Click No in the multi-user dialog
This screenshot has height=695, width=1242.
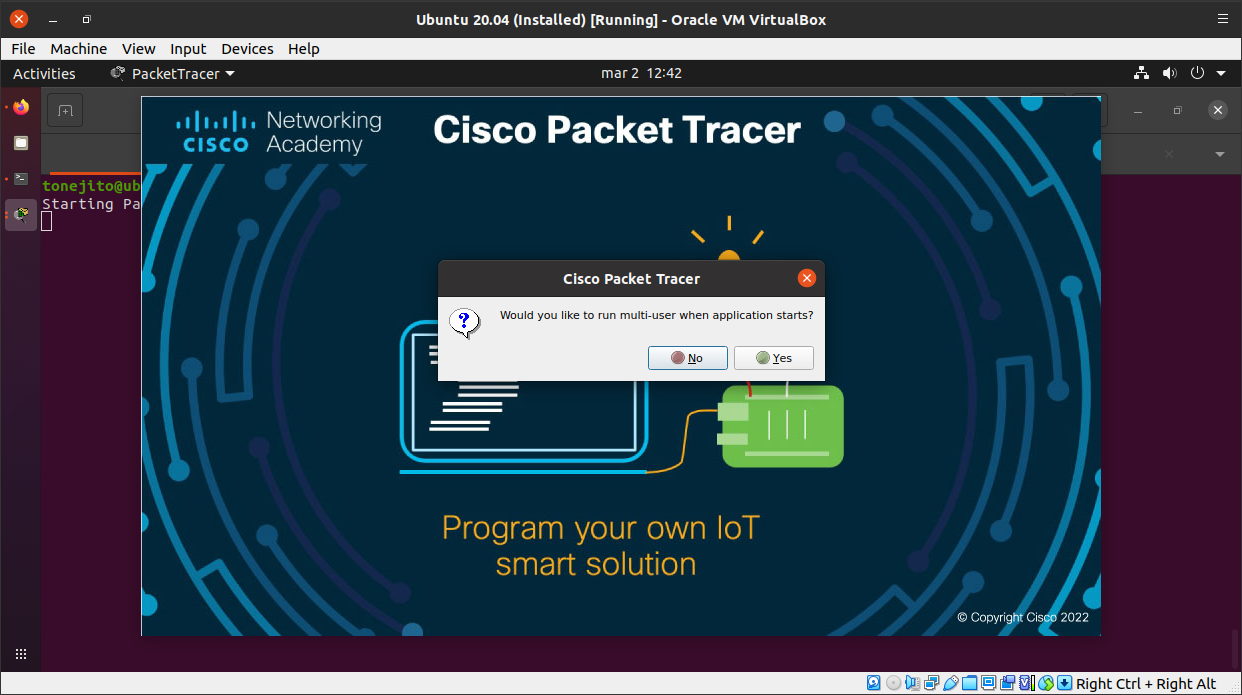[687, 358]
